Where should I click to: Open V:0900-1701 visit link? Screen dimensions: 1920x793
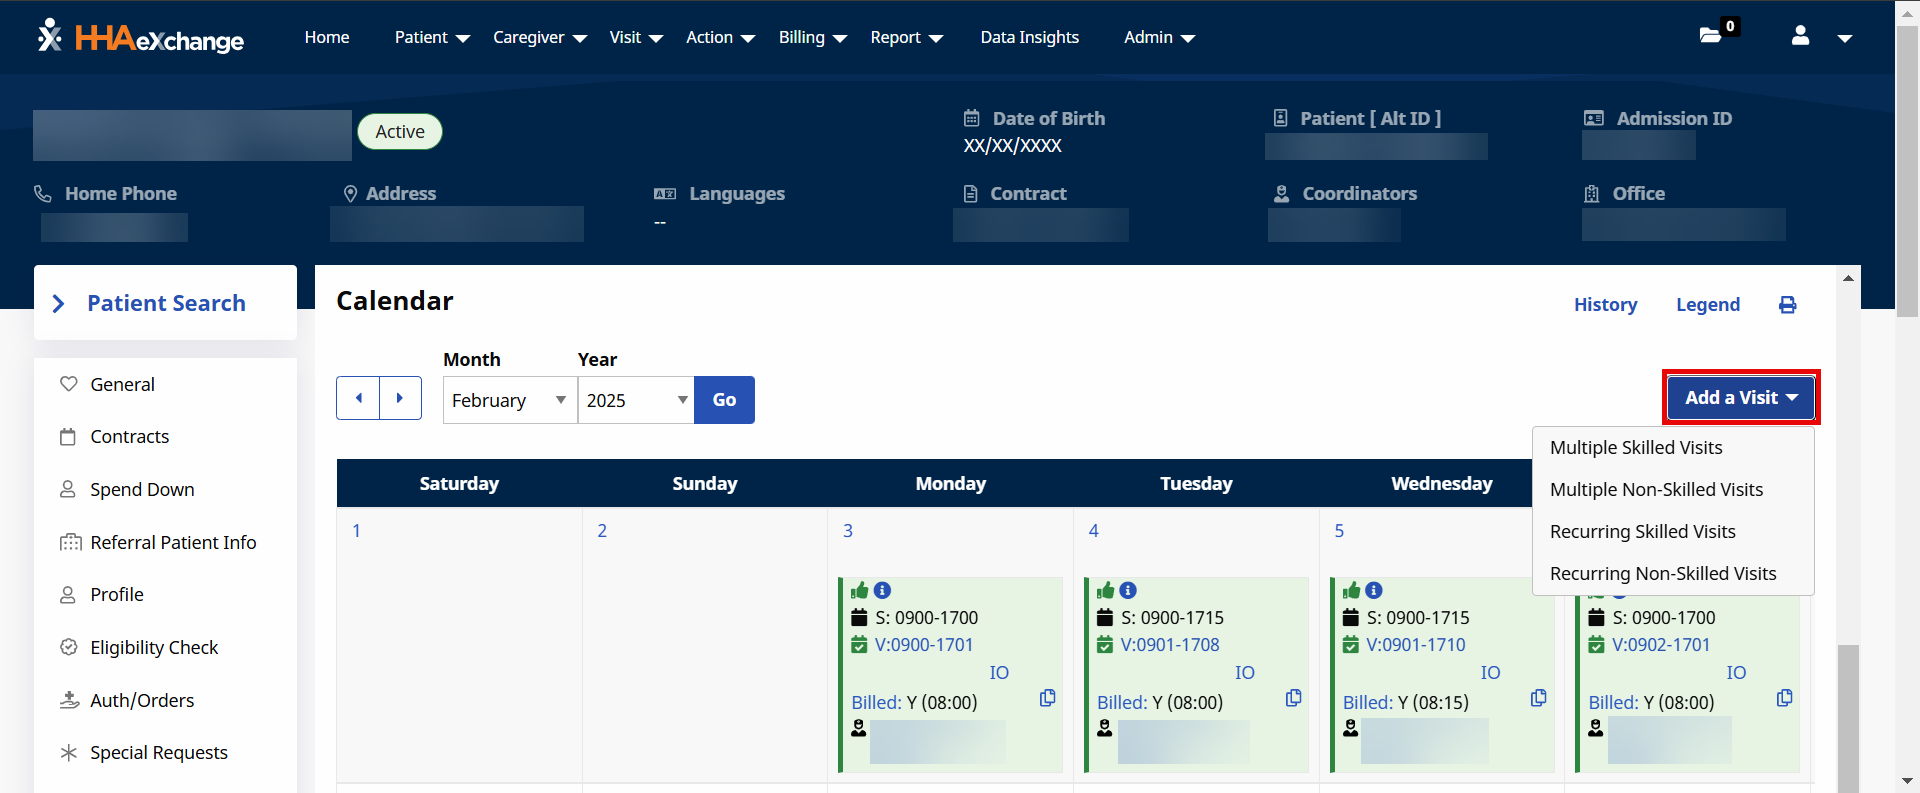[924, 645]
